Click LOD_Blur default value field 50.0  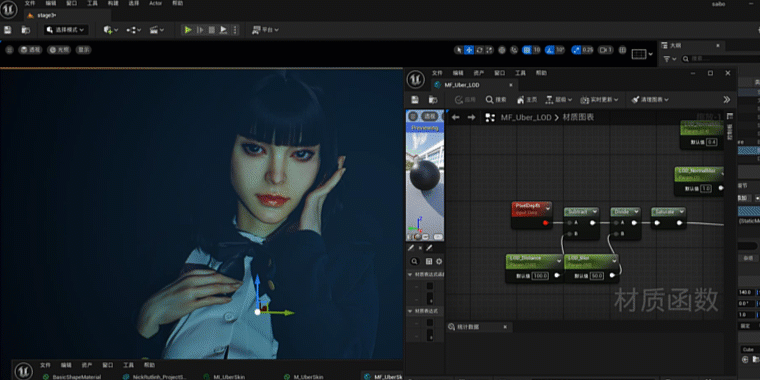coord(597,276)
